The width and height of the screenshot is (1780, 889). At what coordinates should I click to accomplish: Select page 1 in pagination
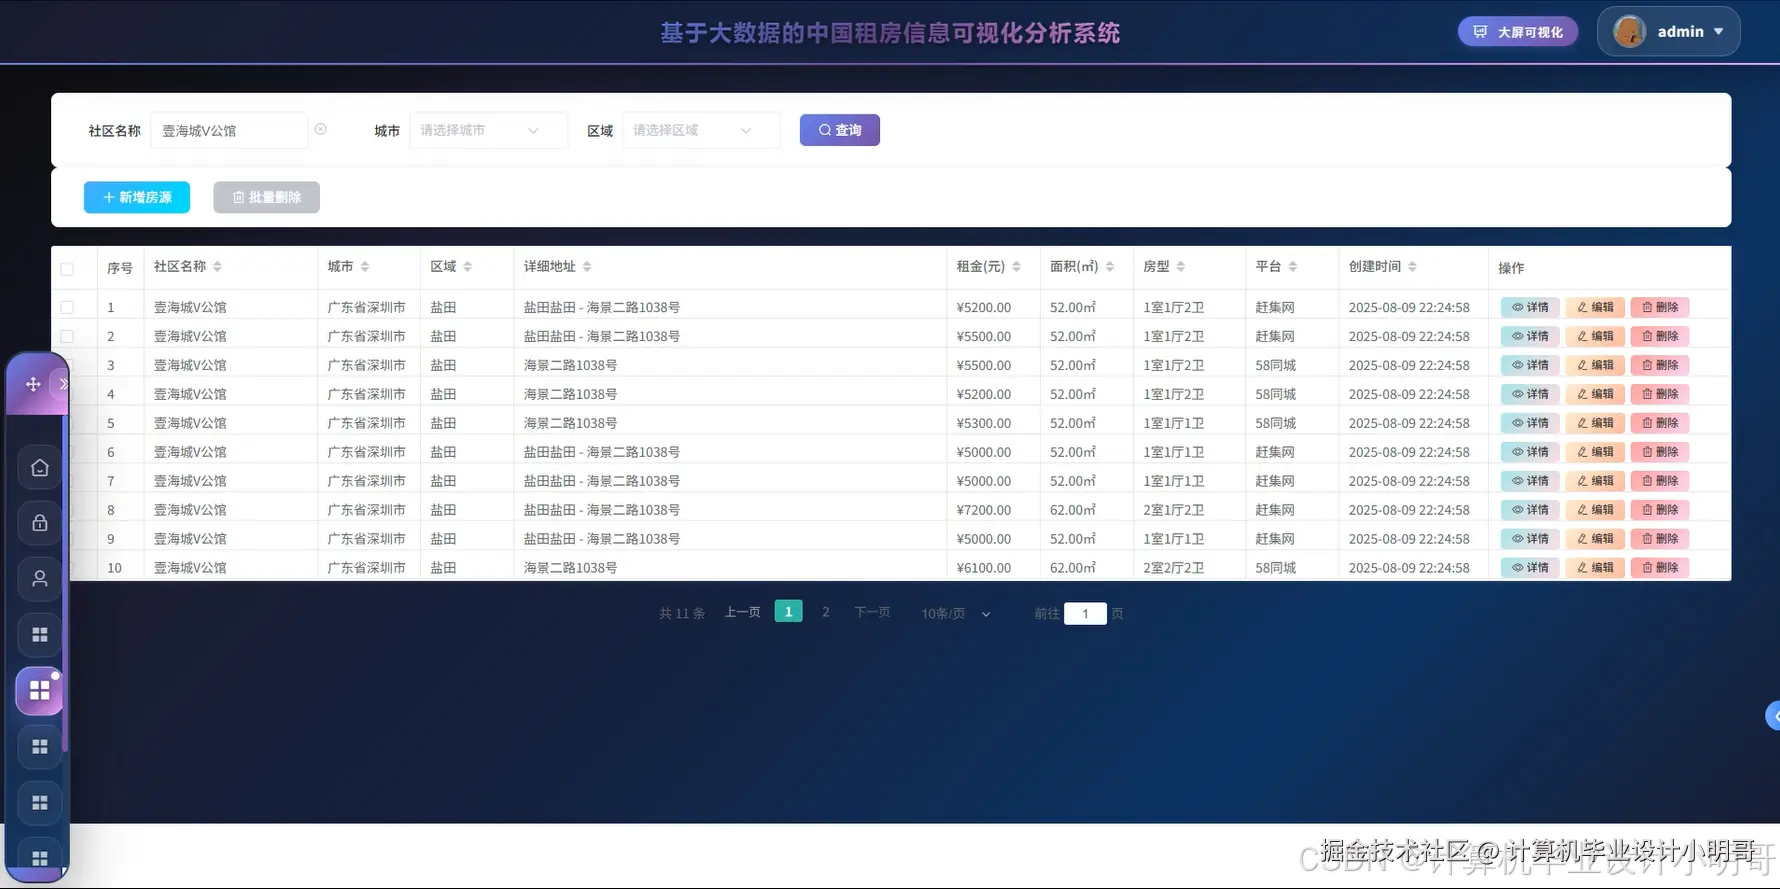click(x=789, y=612)
